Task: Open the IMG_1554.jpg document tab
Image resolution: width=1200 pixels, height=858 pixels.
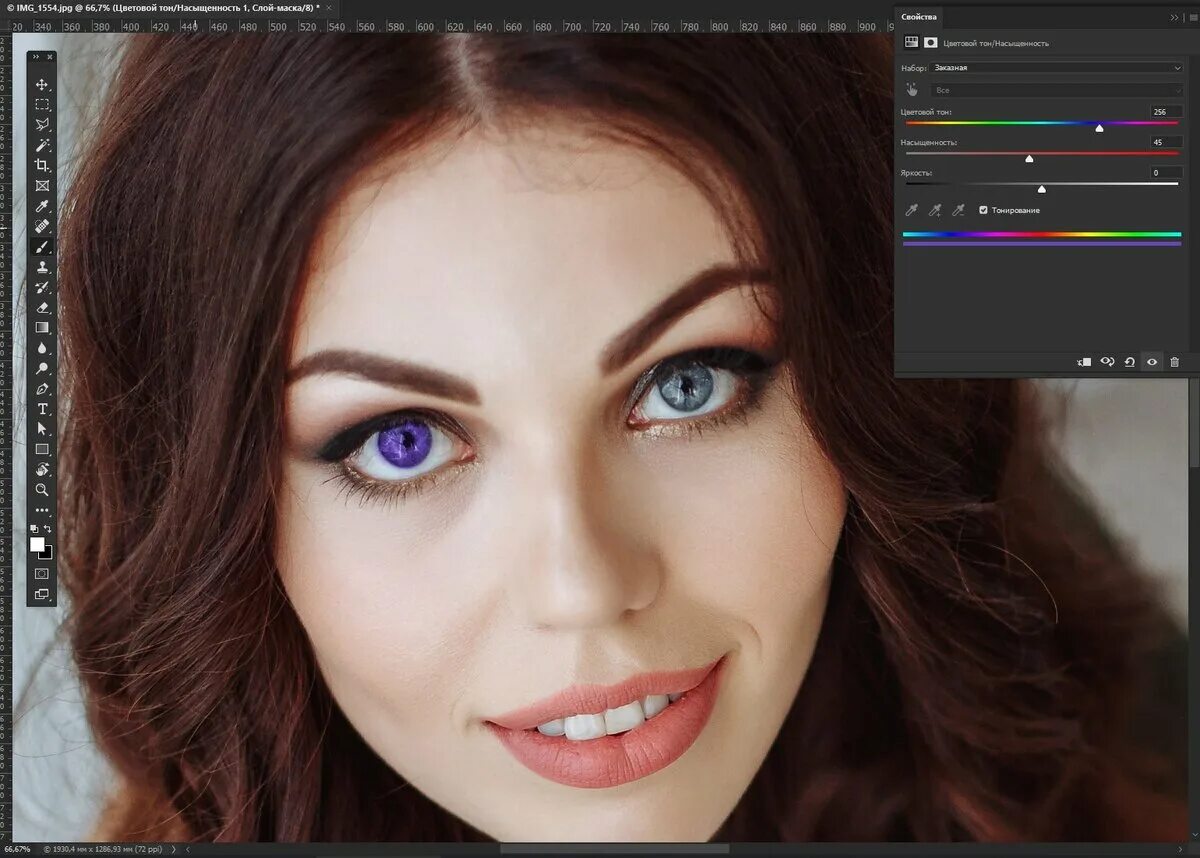Action: point(163,7)
